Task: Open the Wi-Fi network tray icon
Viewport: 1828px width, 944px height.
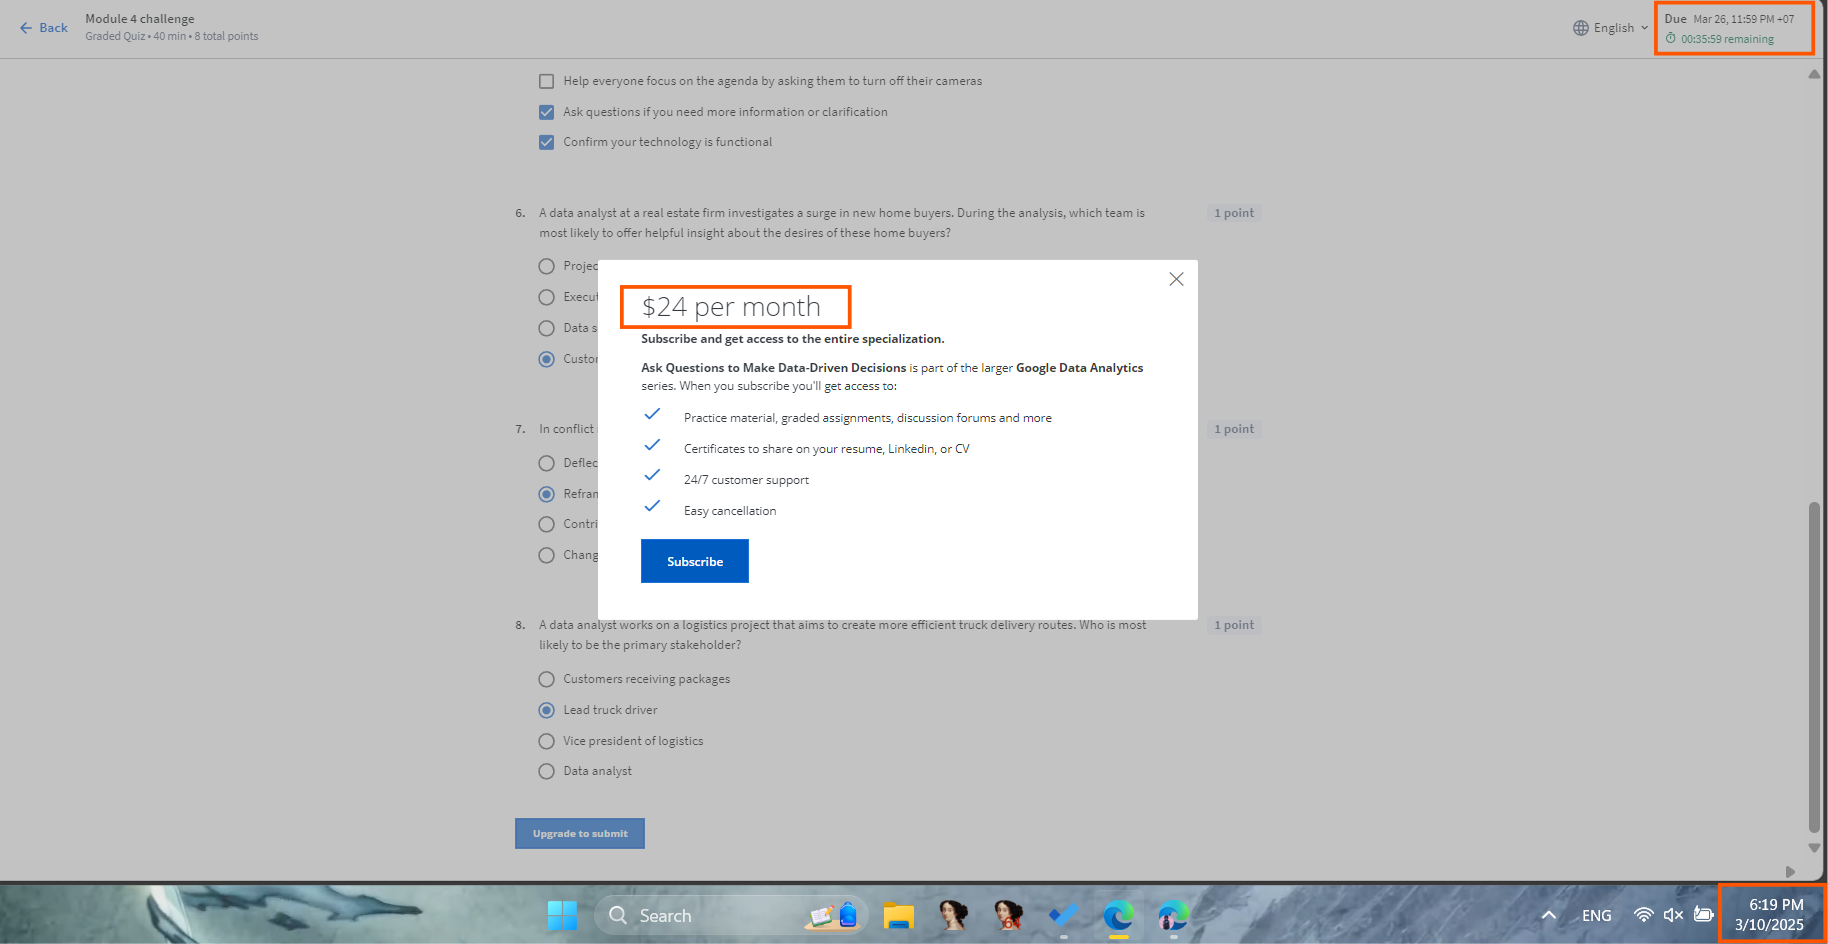Action: click(x=1643, y=915)
